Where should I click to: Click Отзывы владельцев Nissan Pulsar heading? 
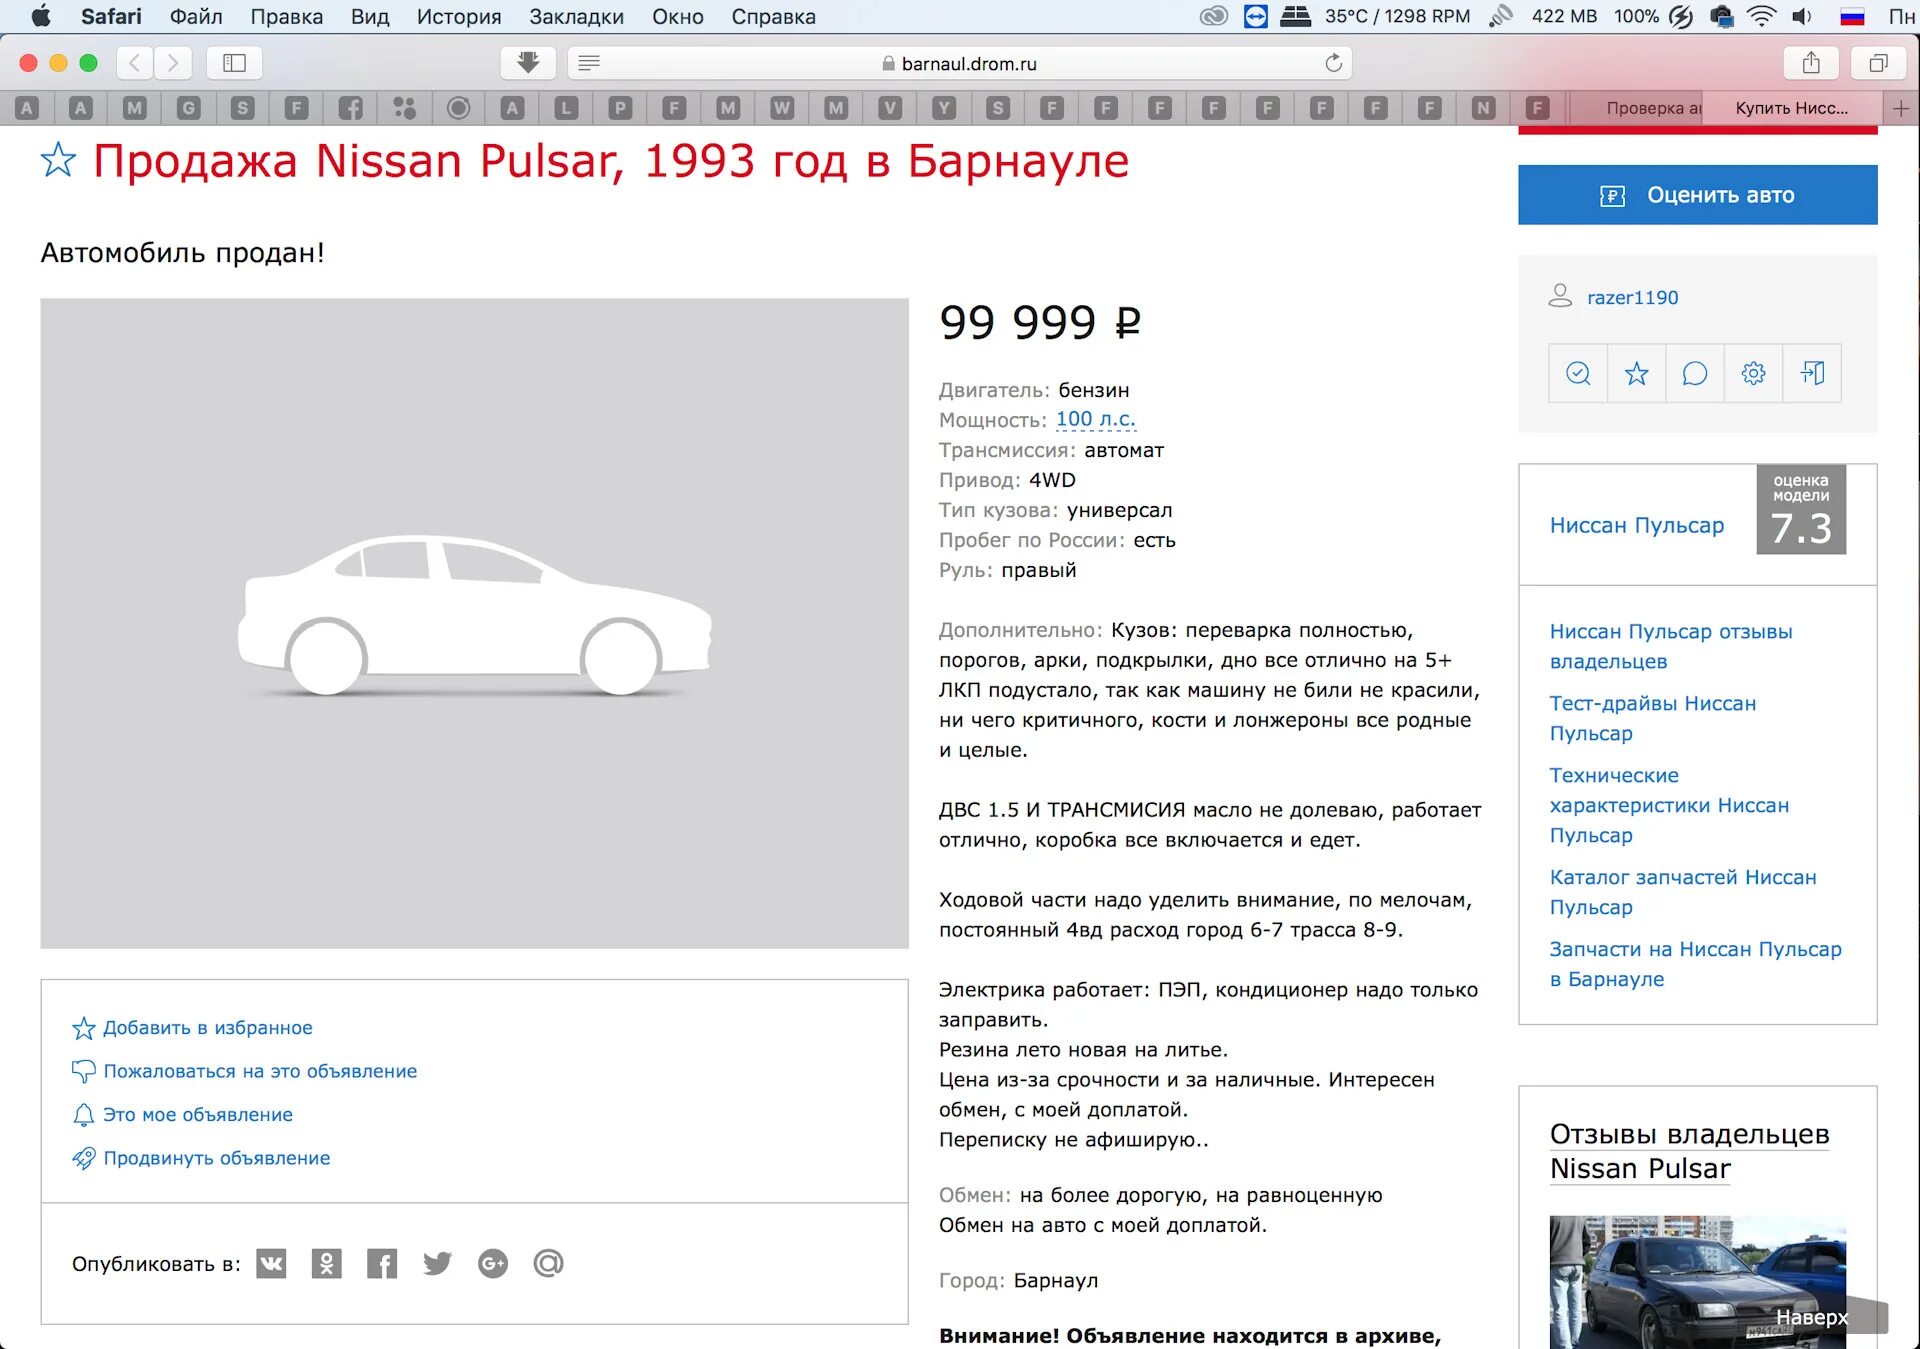(x=1689, y=1151)
